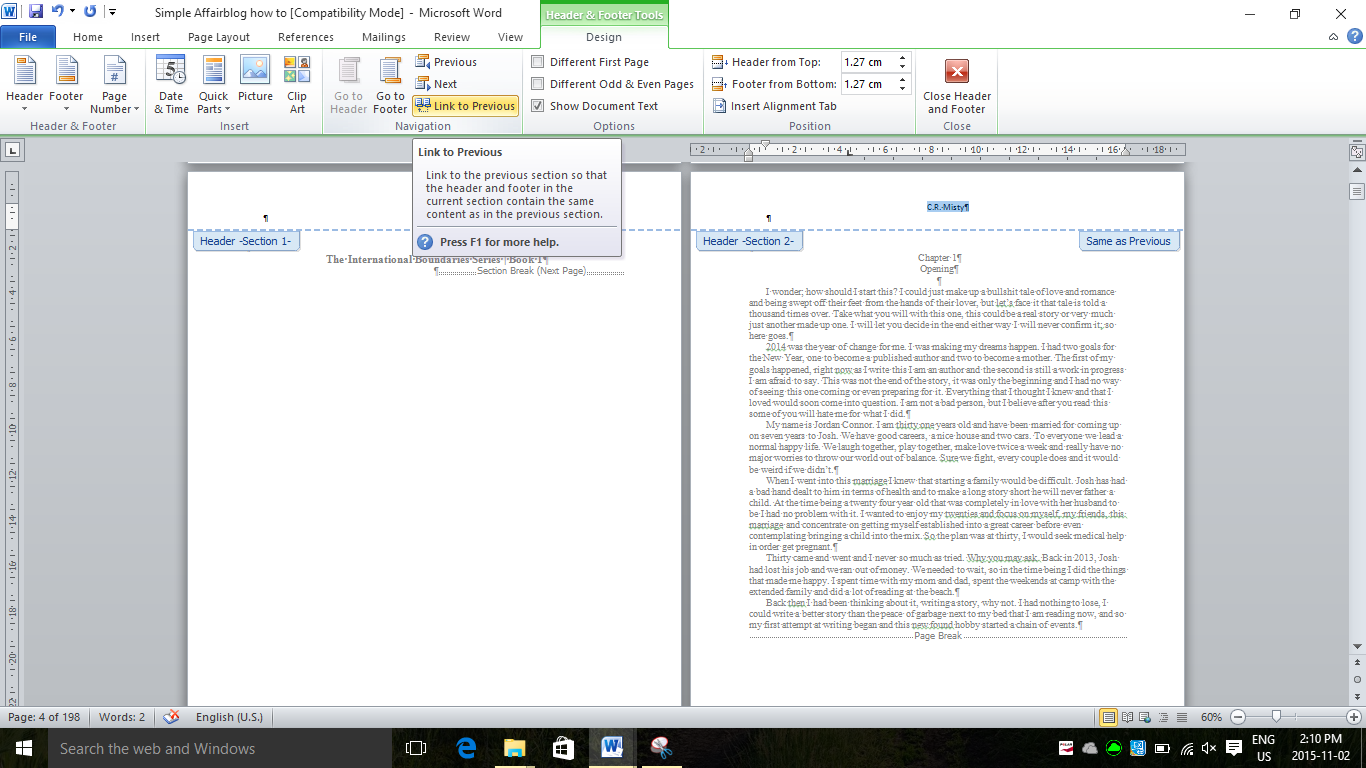
Task: Click Close Header and Footer
Action: [x=956, y=85]
